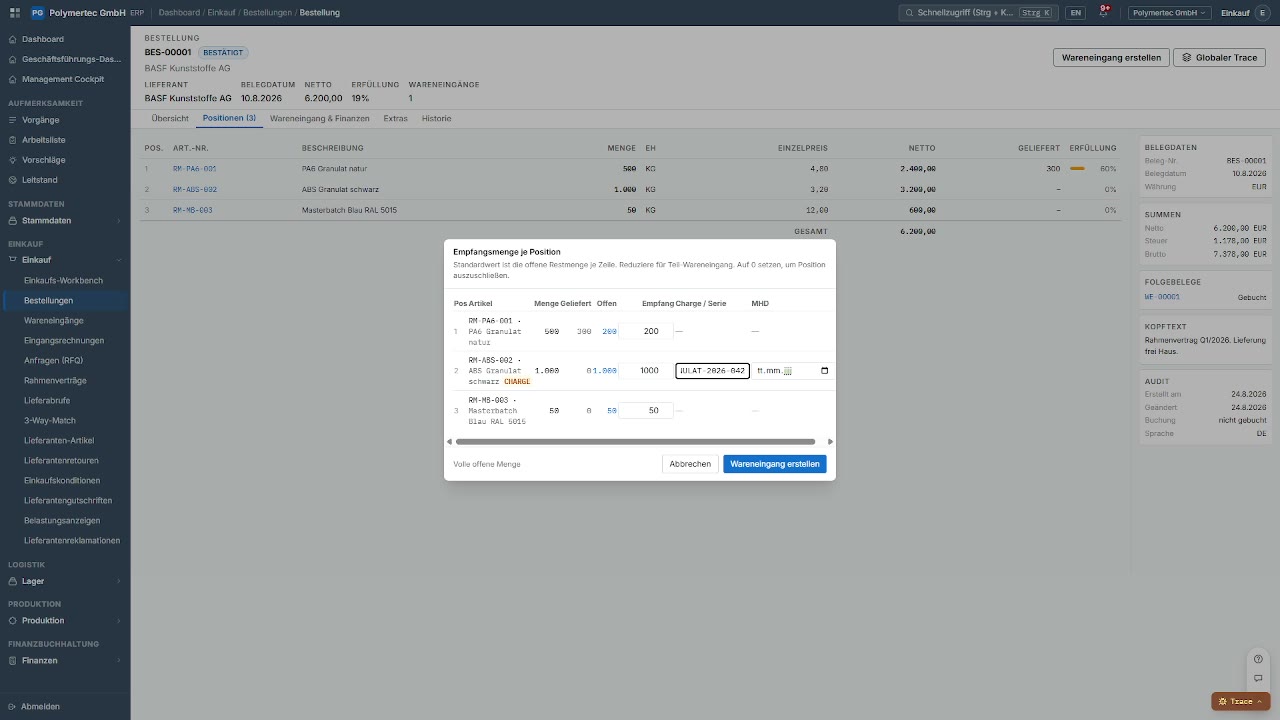
Task: Click the 60% fulfillment progress bar
Action: pos(1077,169)
